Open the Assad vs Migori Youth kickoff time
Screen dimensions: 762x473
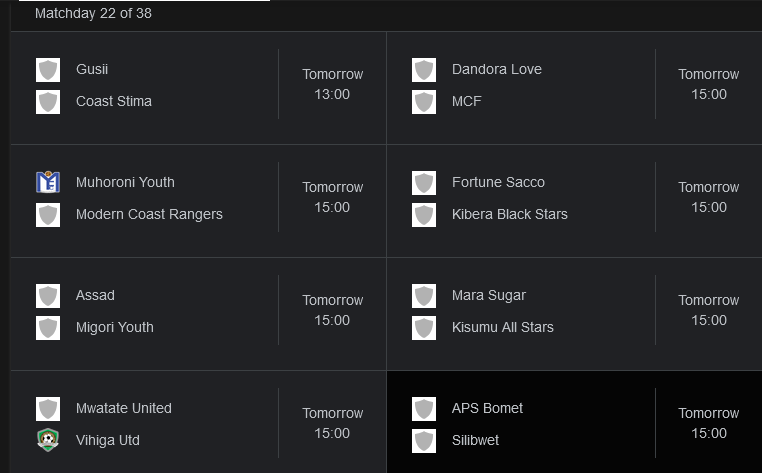click(x=332, y=310)
